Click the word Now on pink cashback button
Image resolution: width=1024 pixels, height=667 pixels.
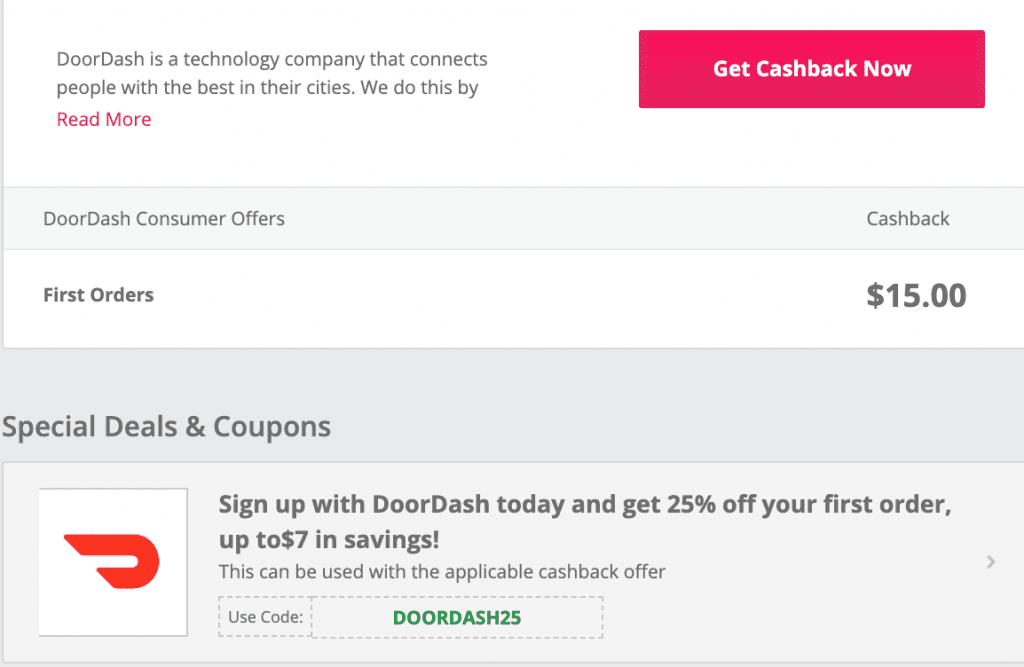click(x=887, y=69)
